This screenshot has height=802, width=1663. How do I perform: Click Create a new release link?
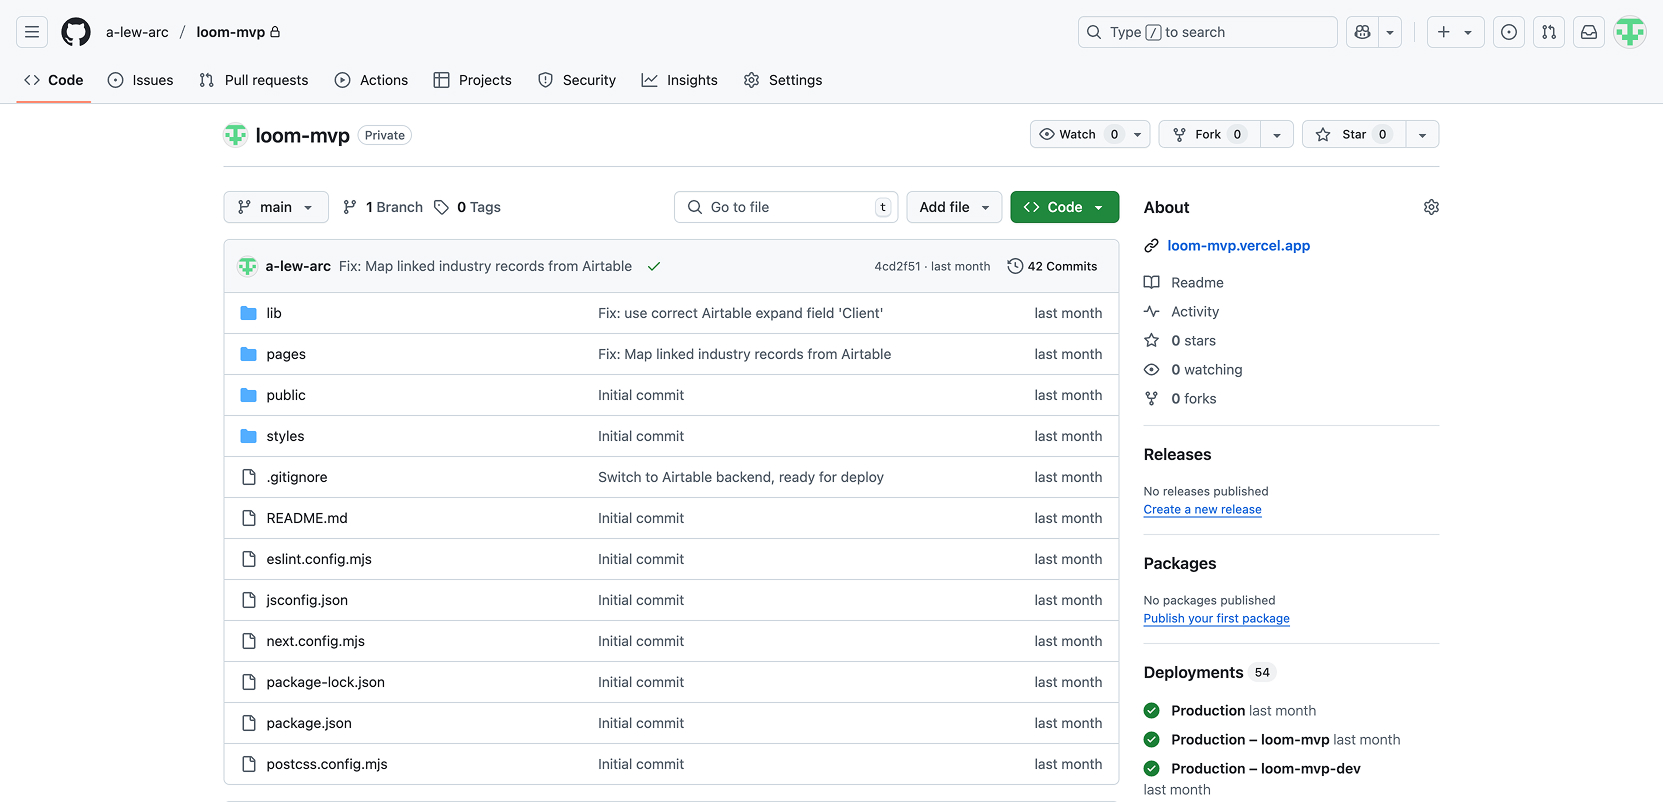[x=1202, y=510]
